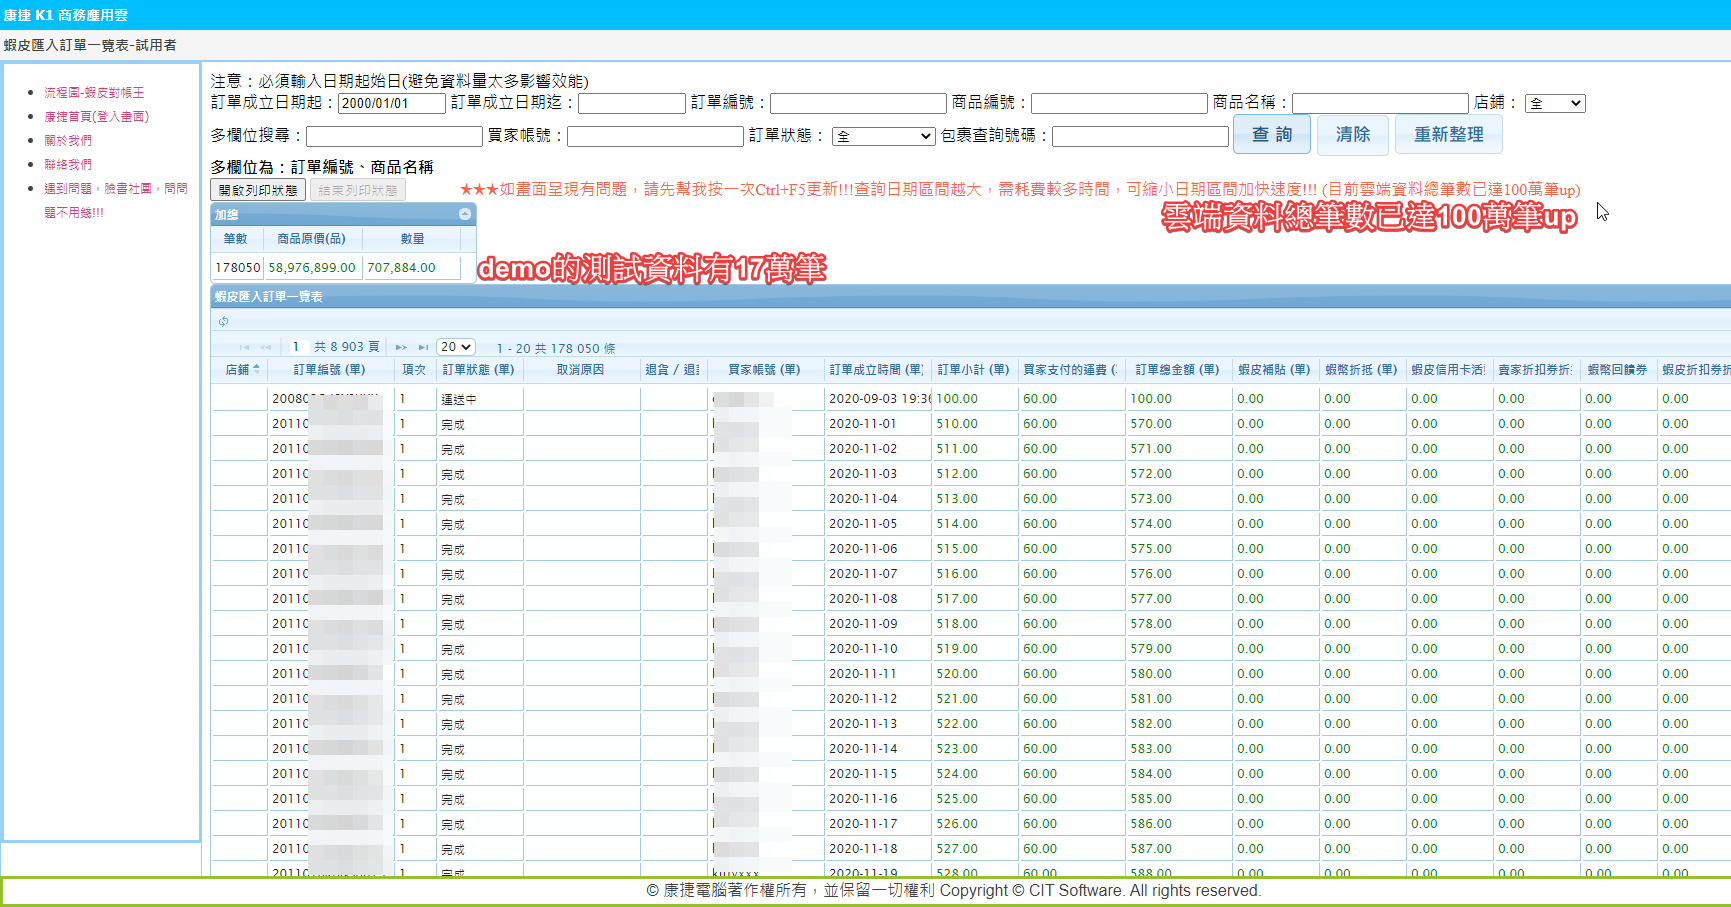This screenshot has height=907, width=1731.
Task: Expand the 訂單狀態 filter dropdown
Action: [883, 136]
